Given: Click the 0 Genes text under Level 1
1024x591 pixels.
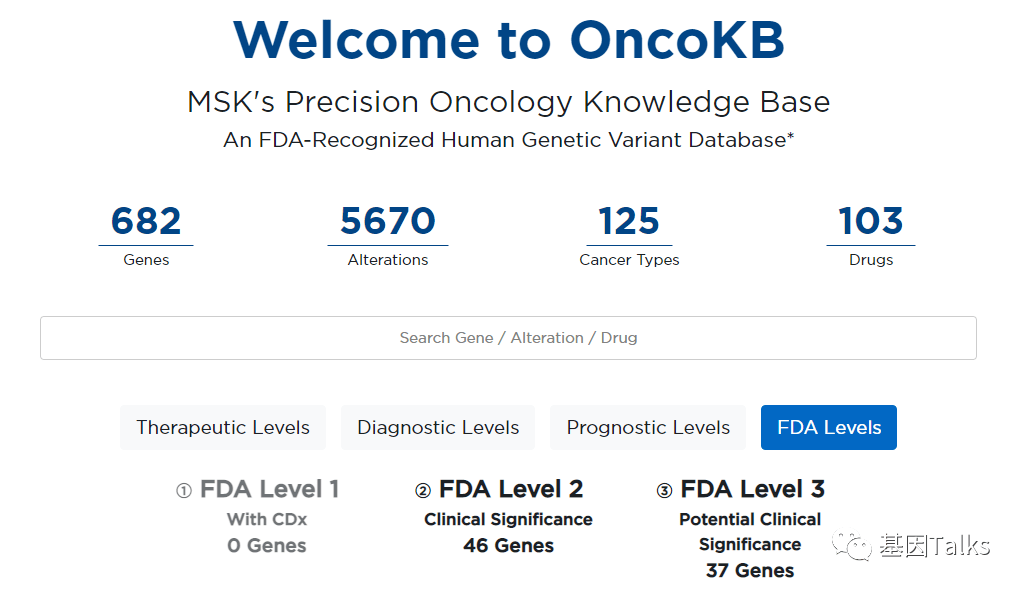Looking at the screenshot, I should (x=266, y=545).
